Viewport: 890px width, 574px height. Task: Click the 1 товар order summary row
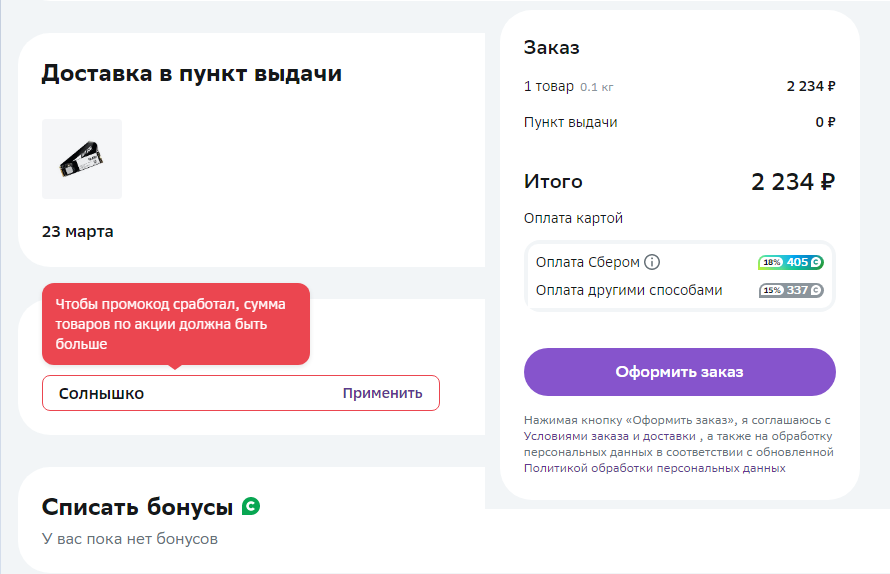click(x=679, y=86)
